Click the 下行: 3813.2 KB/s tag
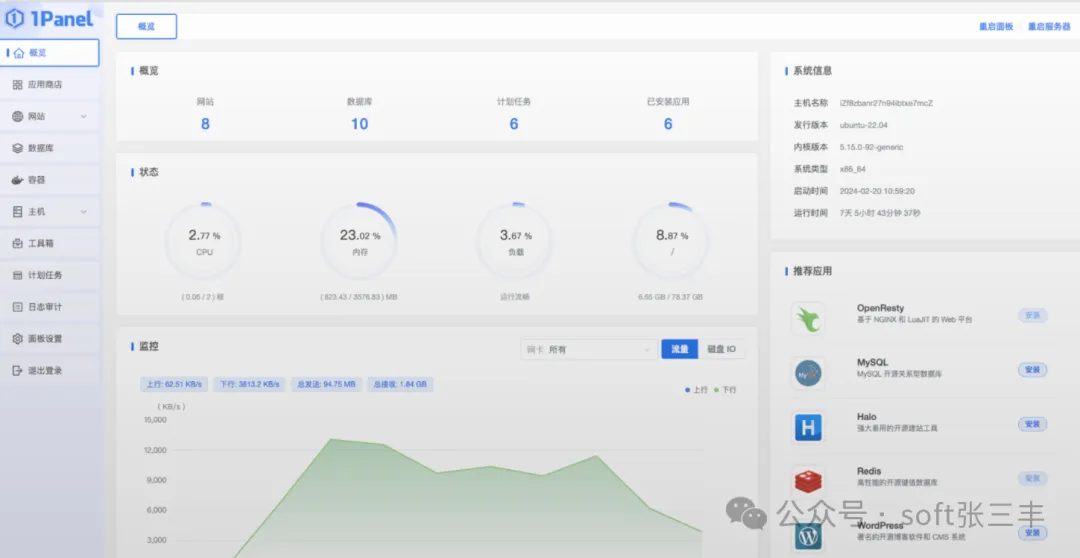Image resolution: width=1080 pixels, height=558 pixels. point(249,384)
